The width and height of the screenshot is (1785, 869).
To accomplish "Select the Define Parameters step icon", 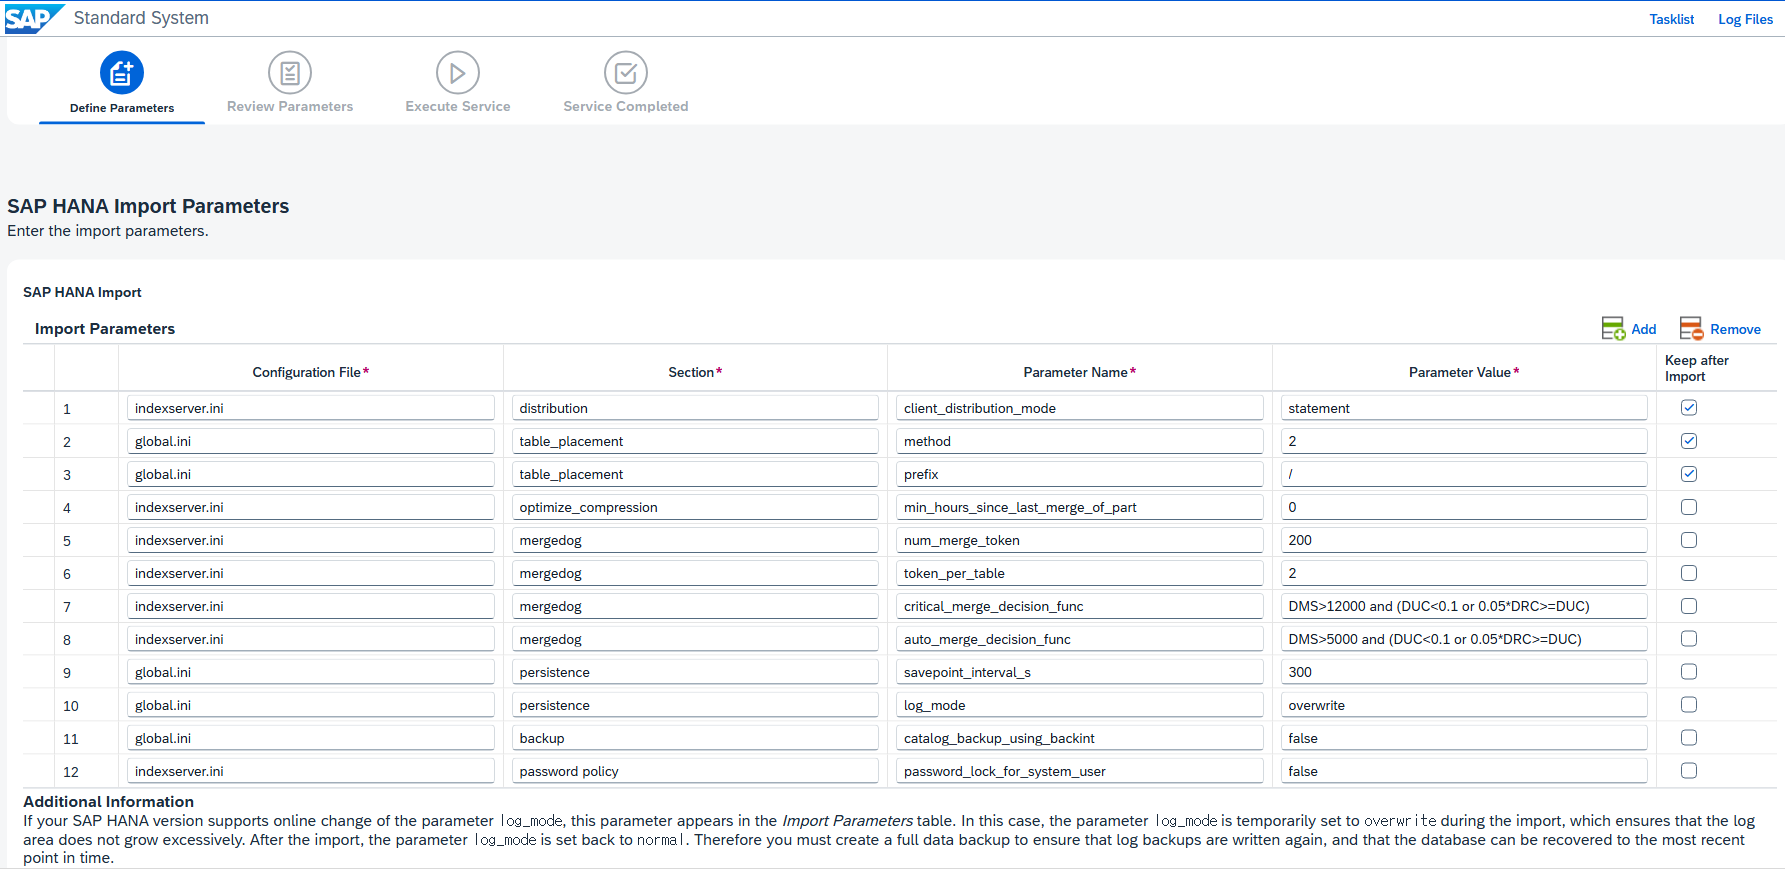I will 122,73.
